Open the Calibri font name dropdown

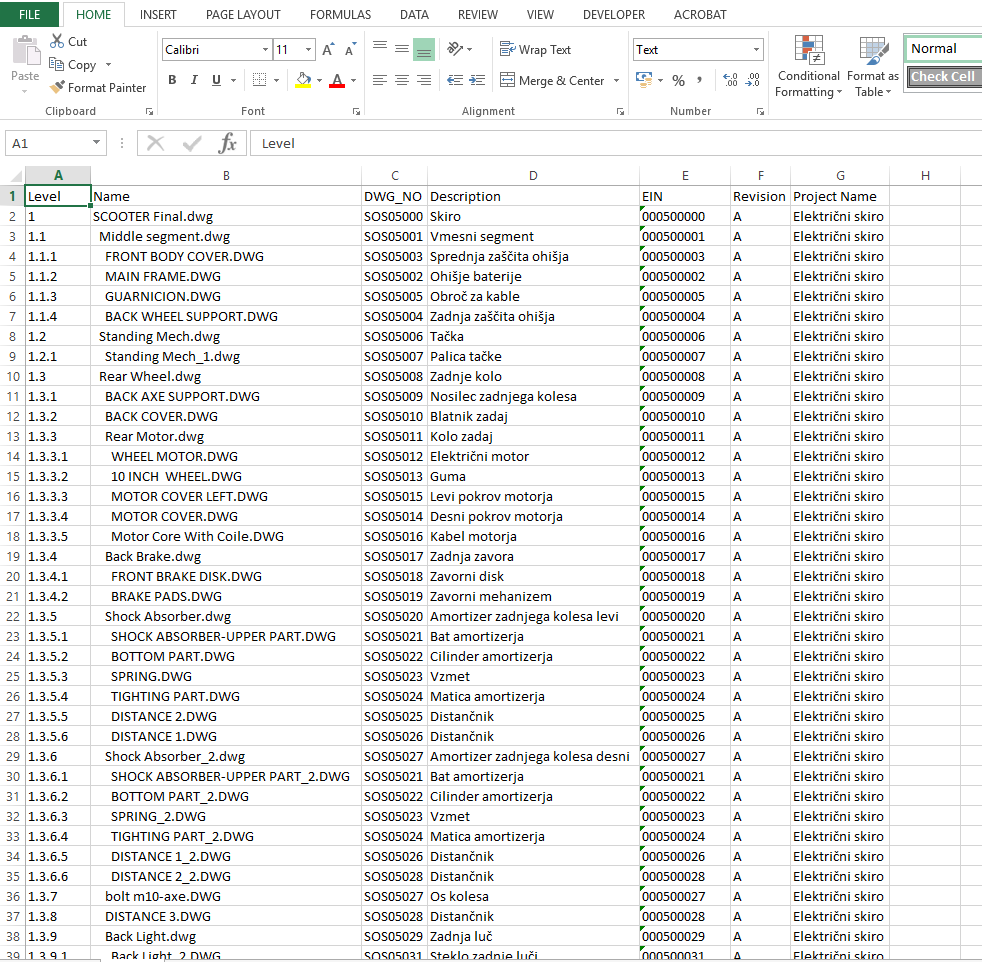pos(266,49)
